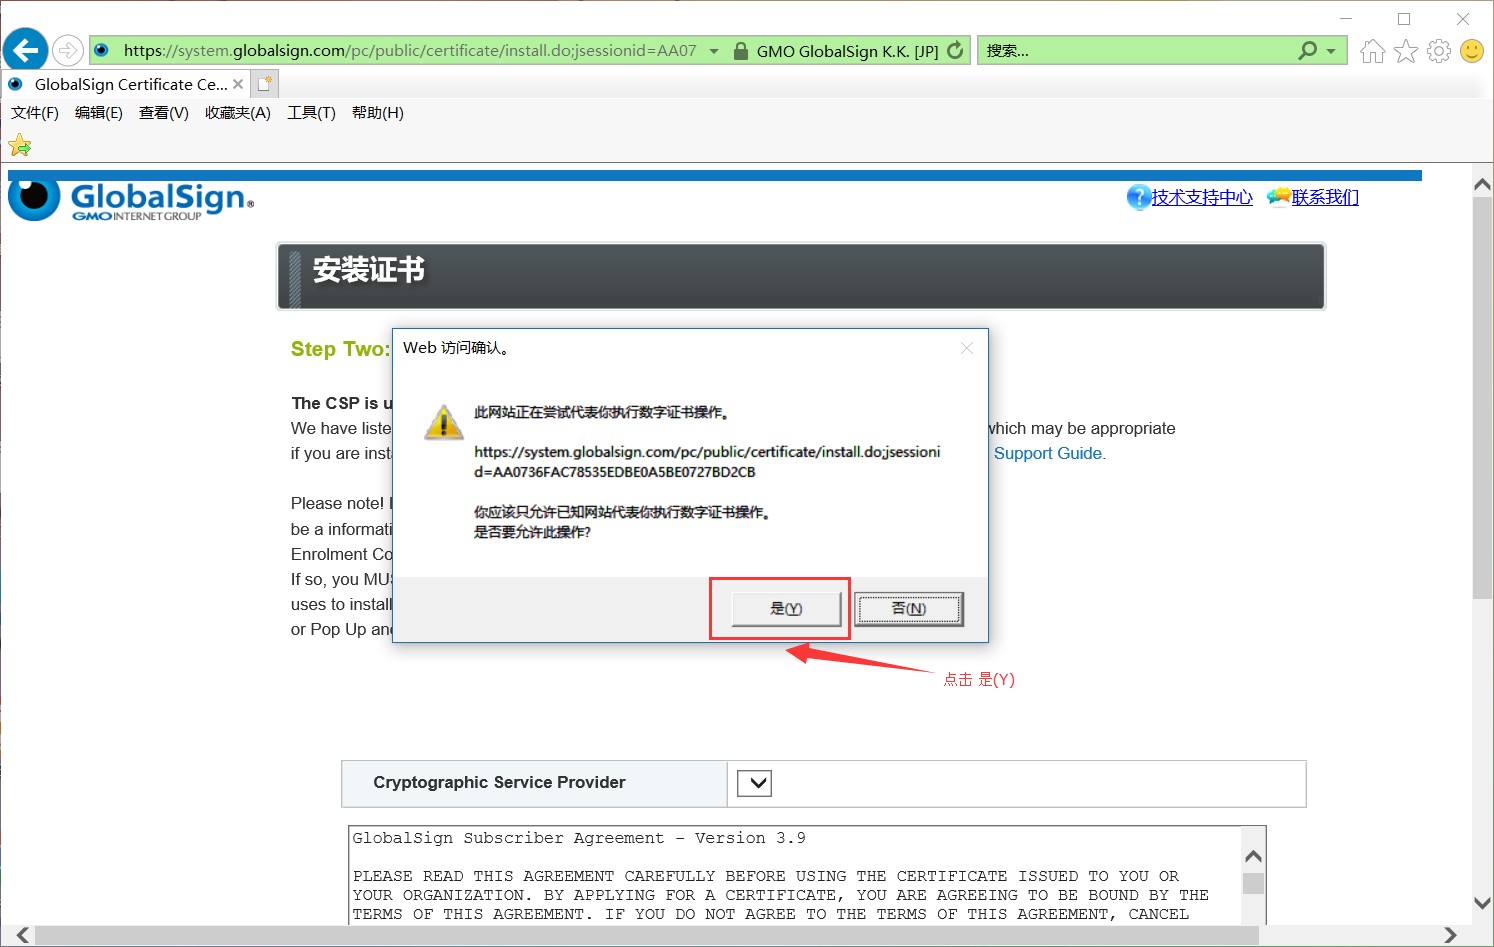This screenshot has width=1494, height=947.
Task: Click the tab's GlobalSign favicon
Action: (x=16, y=84)
